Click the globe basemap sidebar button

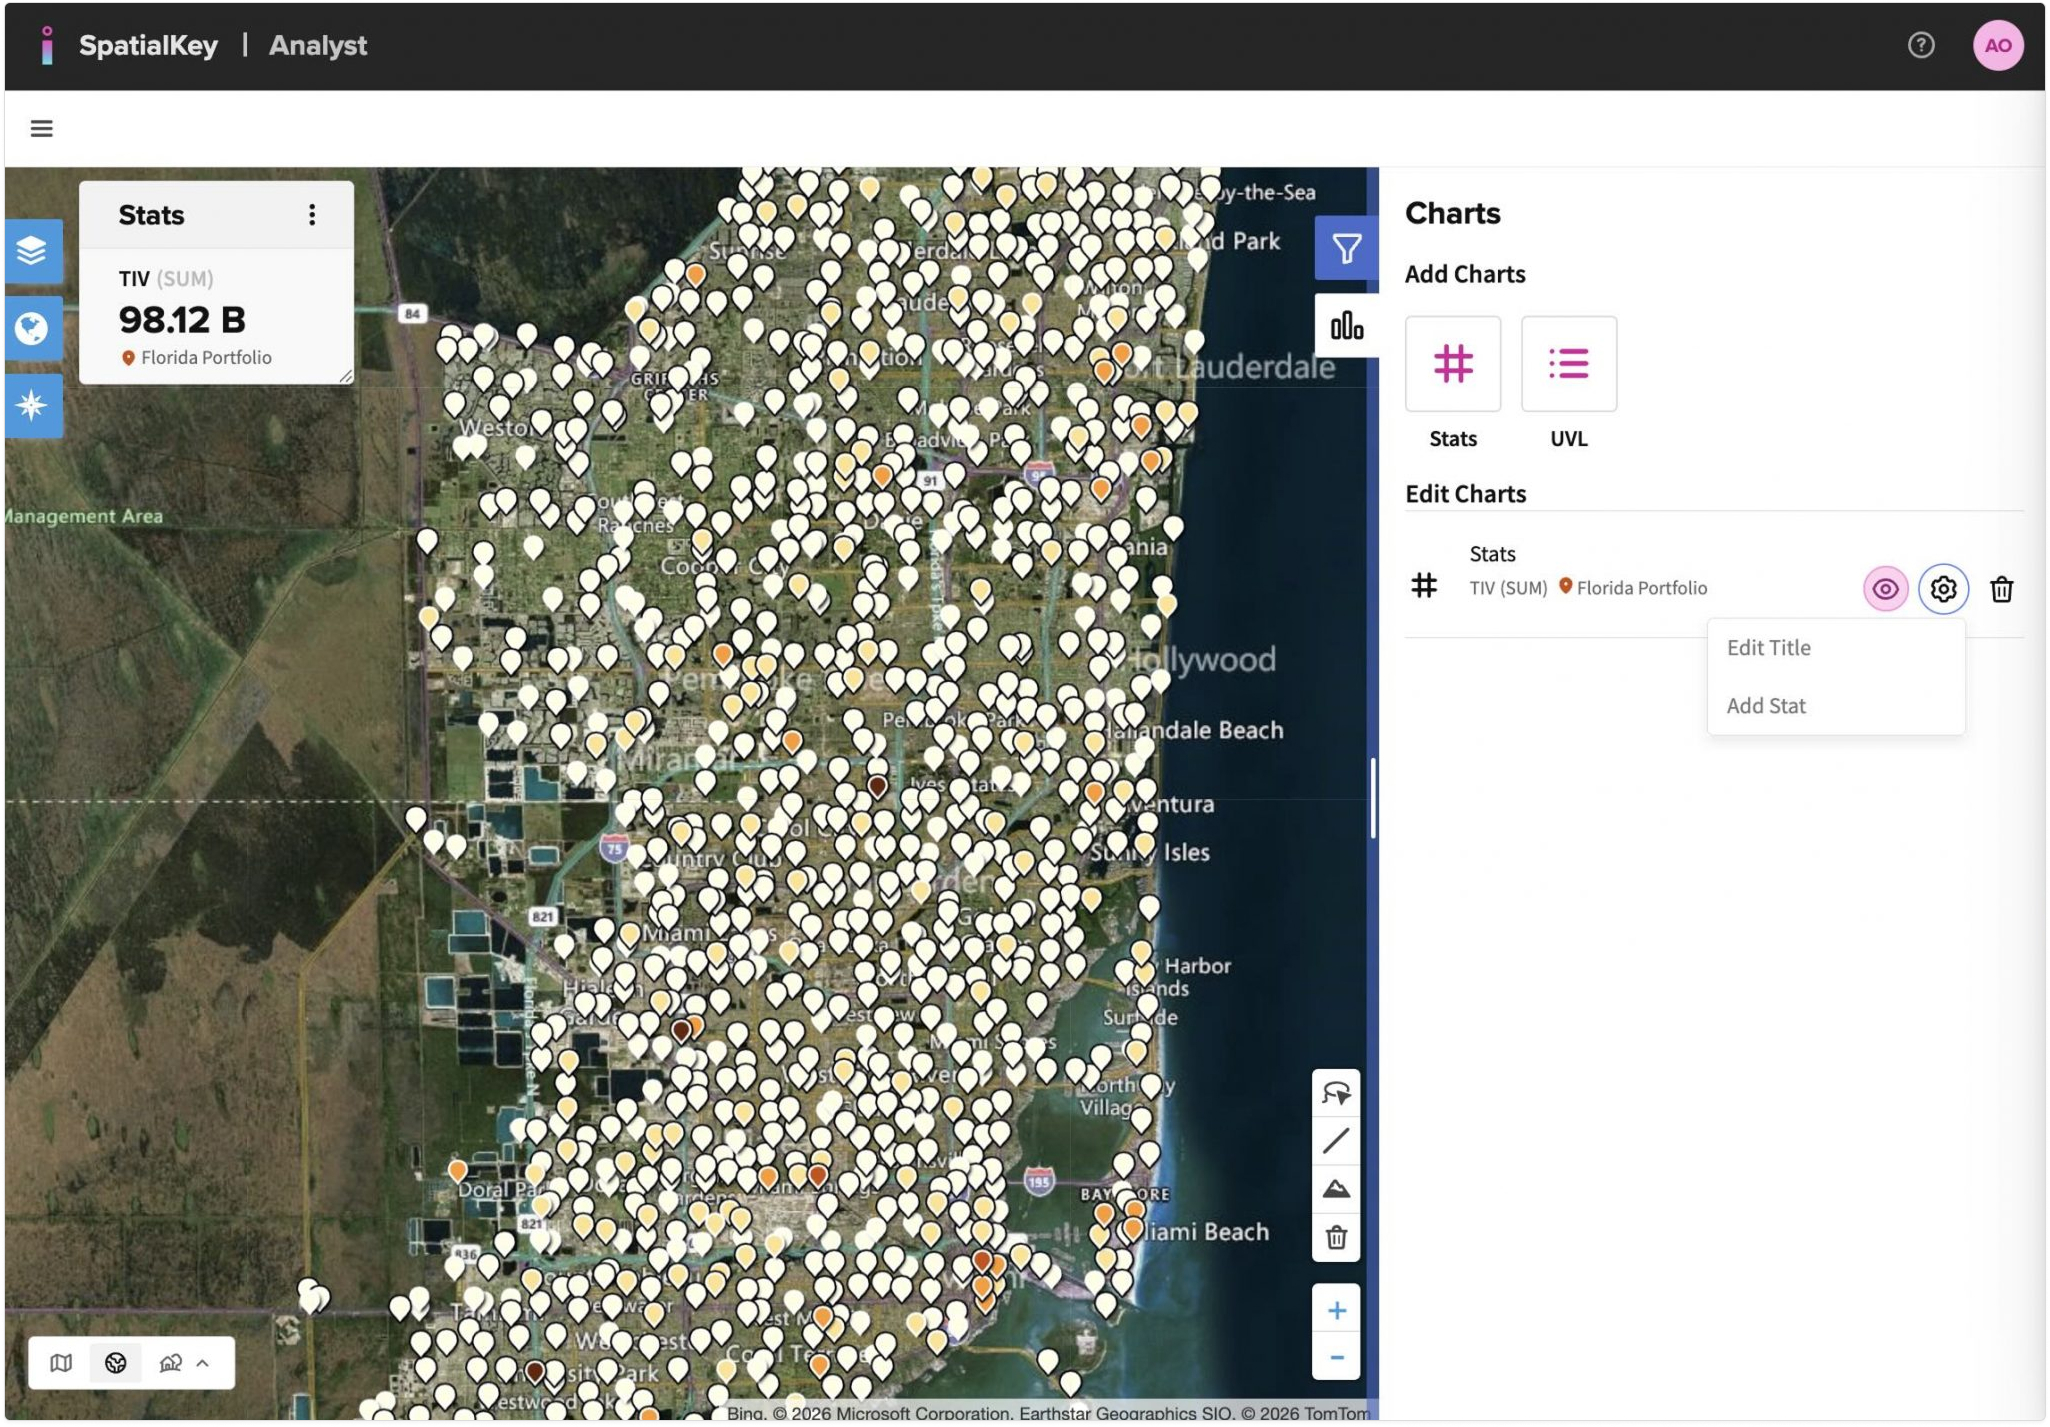[x=32, y=328]
